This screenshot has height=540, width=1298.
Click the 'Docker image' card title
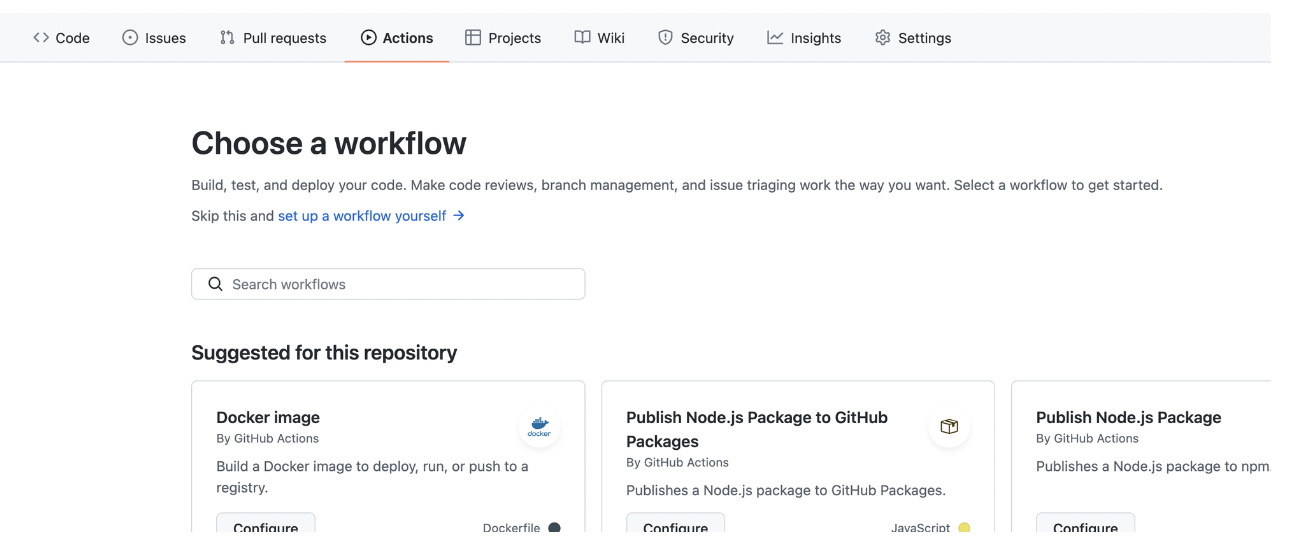[x=268, y=417]
